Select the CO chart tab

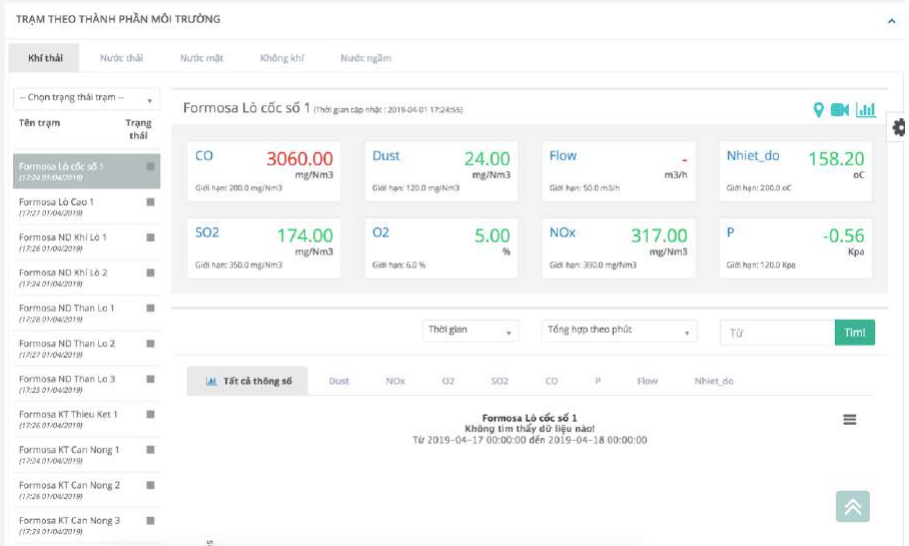click(551, 381)
